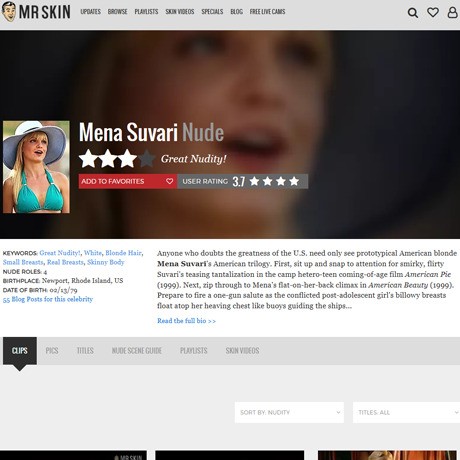Open the Browse menu

(x=117, y=12)
